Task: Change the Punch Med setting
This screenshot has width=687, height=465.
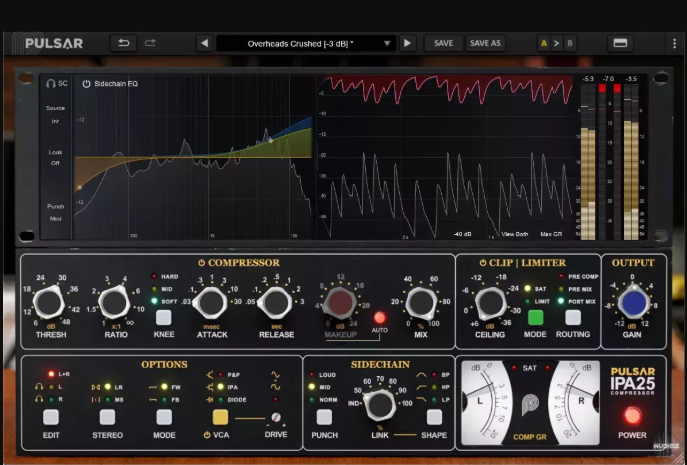Action: pyautogui.click(x=56, y=213)
